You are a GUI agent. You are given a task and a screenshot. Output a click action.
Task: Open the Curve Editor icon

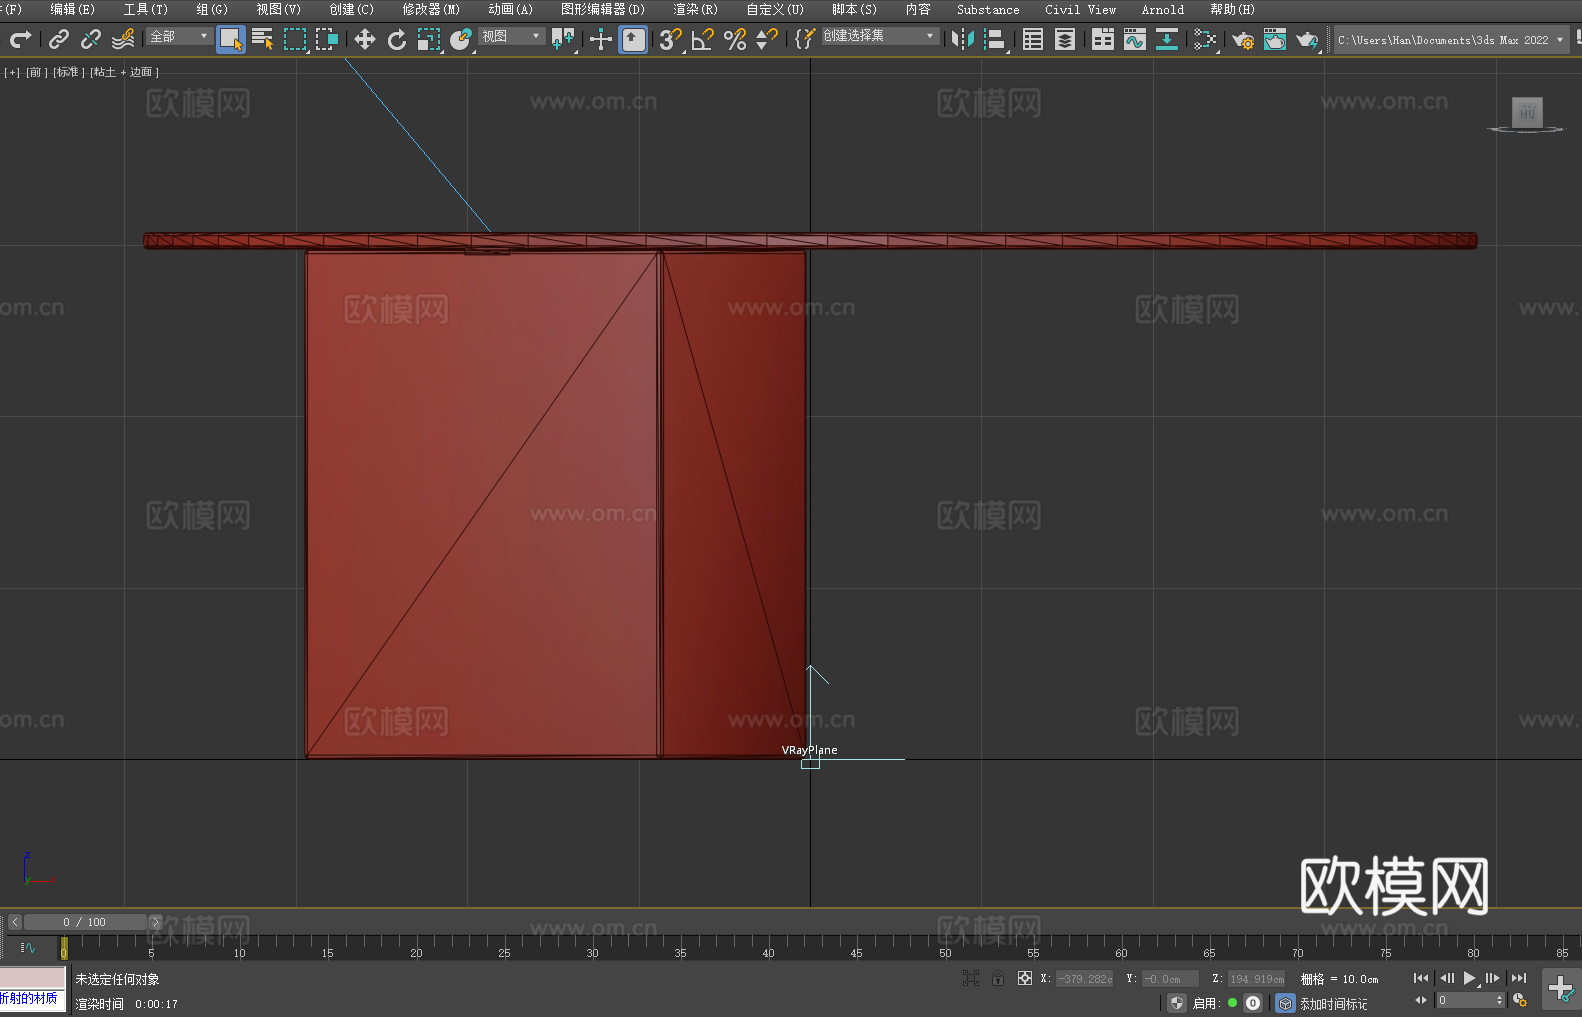coord(1135,39)
